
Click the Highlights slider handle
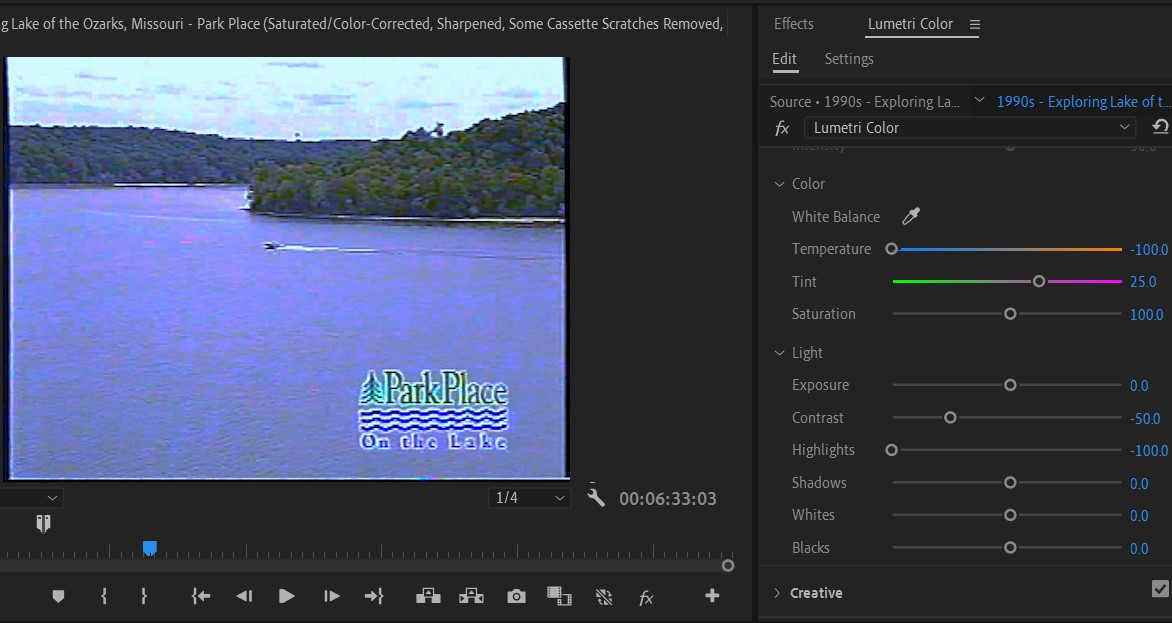pyautogui.click(x=891, y=450)
